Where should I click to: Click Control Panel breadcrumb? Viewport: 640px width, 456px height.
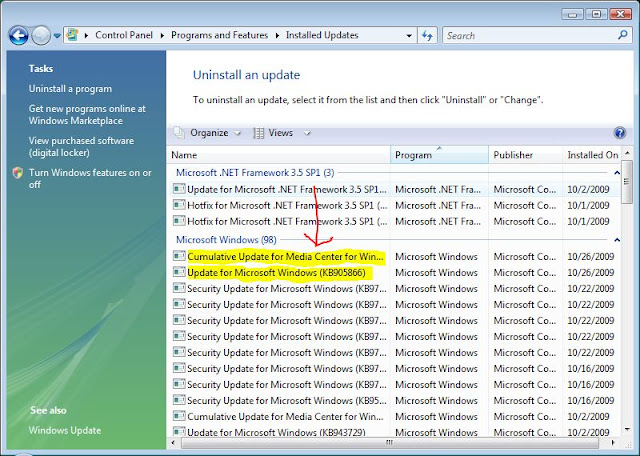(x=124, y=35)
